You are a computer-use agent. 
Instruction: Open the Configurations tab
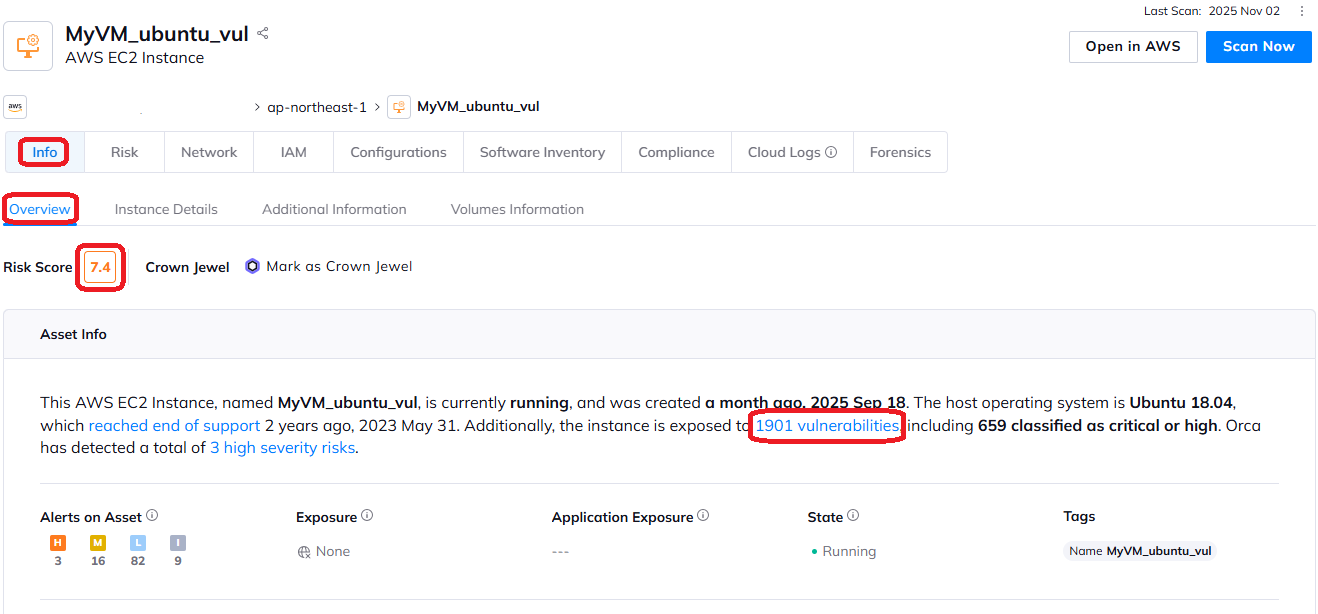(398, 152)
